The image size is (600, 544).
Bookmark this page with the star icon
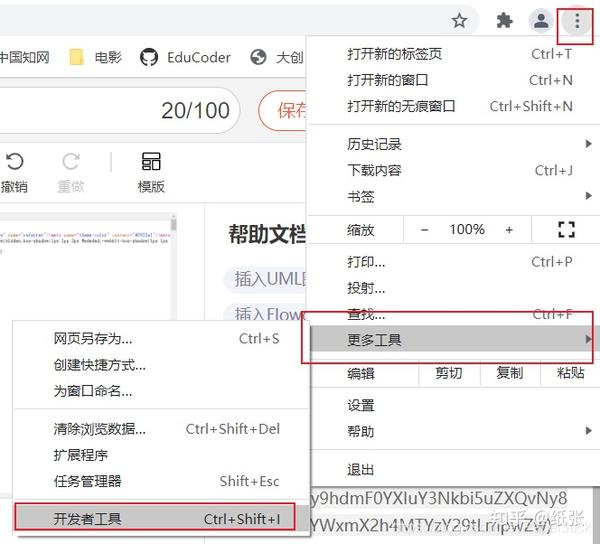[459, 20]
